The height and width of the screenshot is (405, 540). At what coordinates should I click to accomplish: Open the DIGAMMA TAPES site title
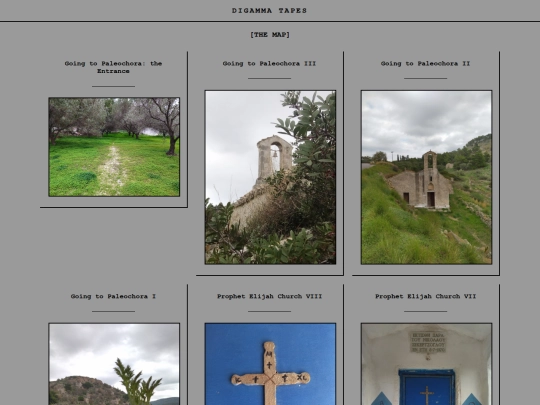(269, 11)
